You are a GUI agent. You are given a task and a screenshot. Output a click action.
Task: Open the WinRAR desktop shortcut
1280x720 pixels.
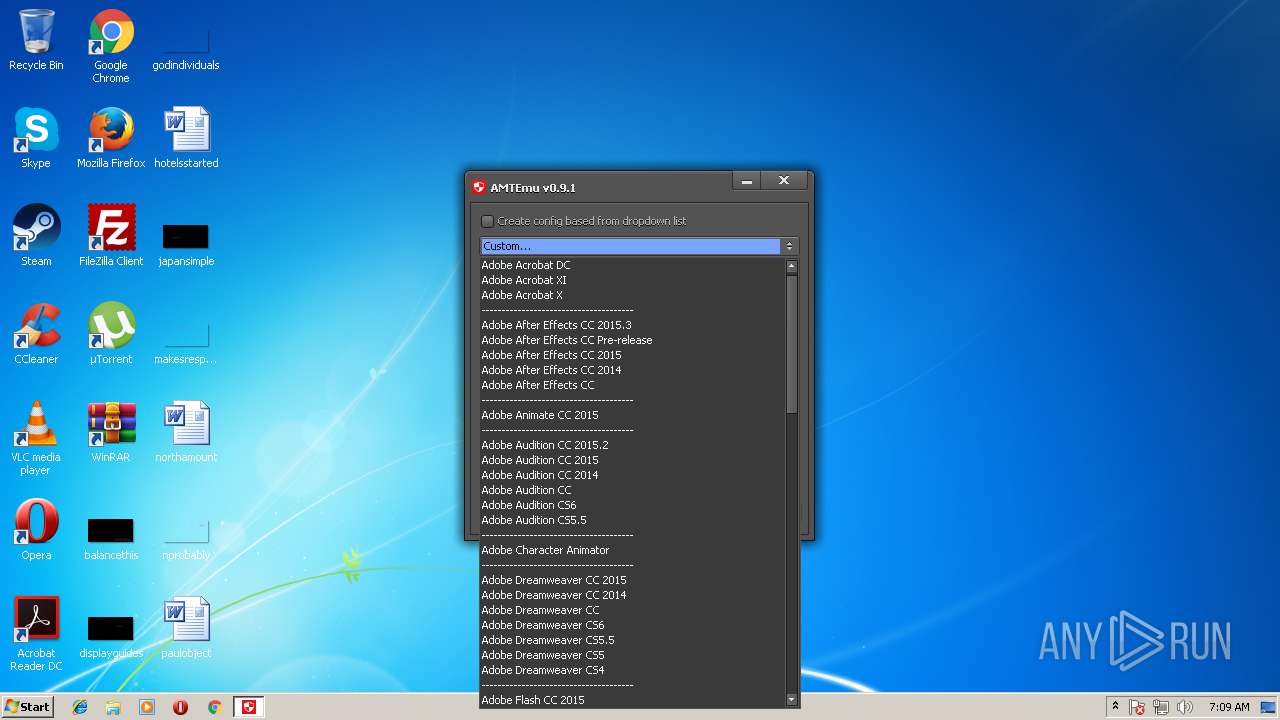tap(111, 432)
